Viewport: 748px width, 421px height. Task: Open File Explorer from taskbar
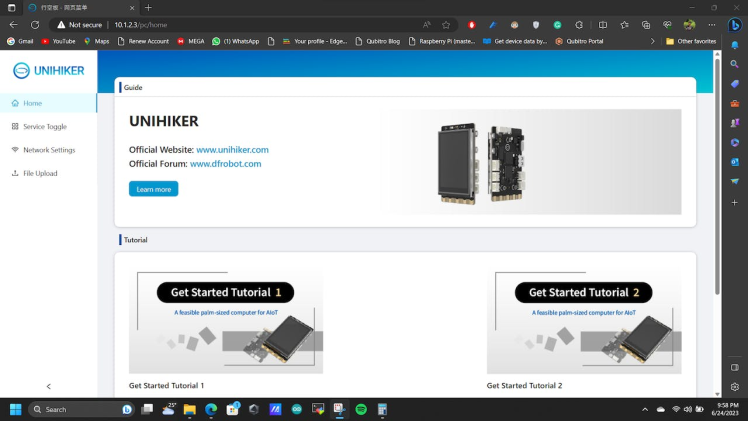(x=189, y=410)
